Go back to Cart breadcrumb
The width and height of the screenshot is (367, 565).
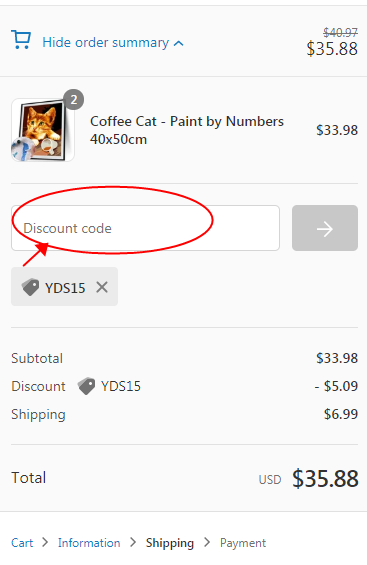(x=22, y=543)
